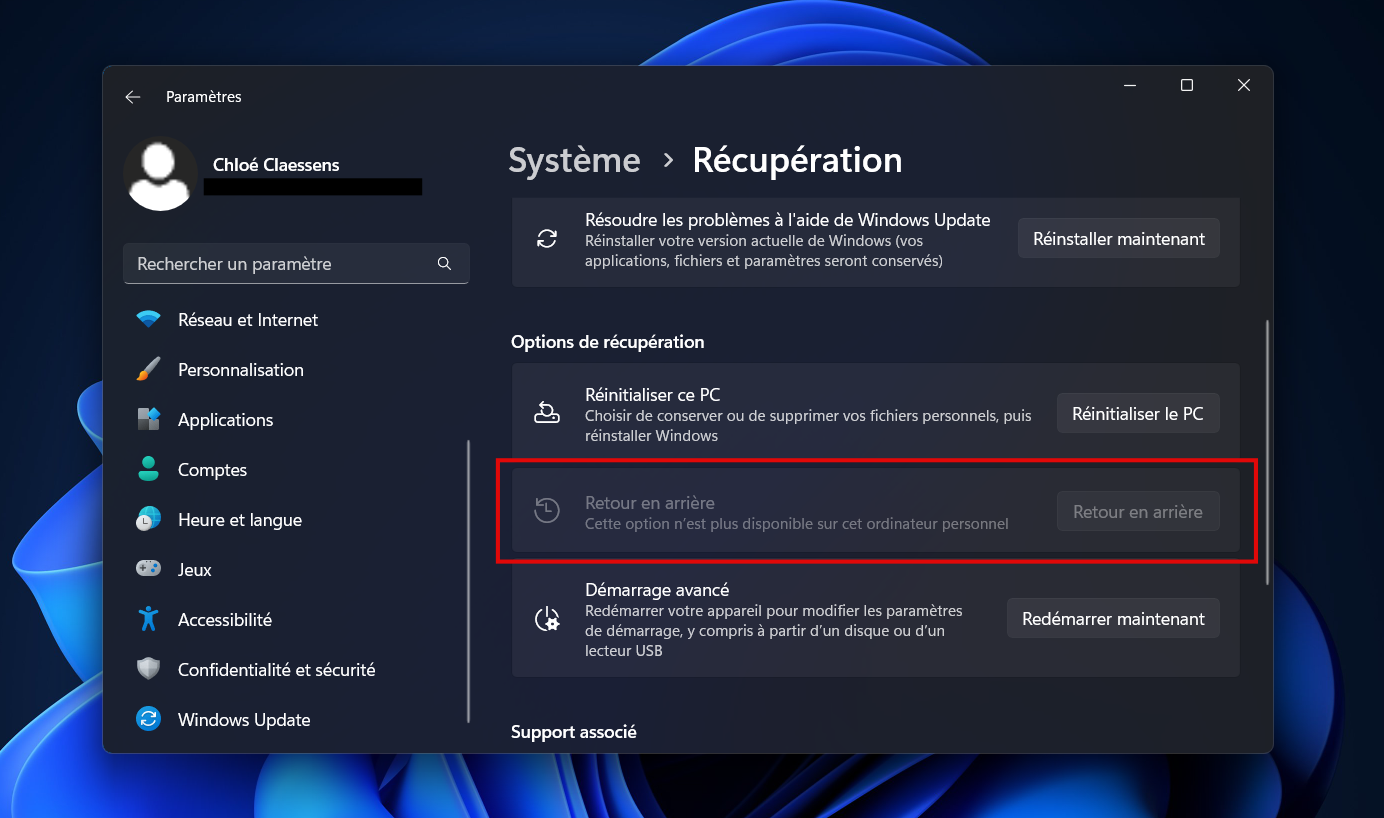Viewport: 1384px width, 818px height.
Task: Click the disabled Retour en arrière button
Action: (x=1138, y=511)
